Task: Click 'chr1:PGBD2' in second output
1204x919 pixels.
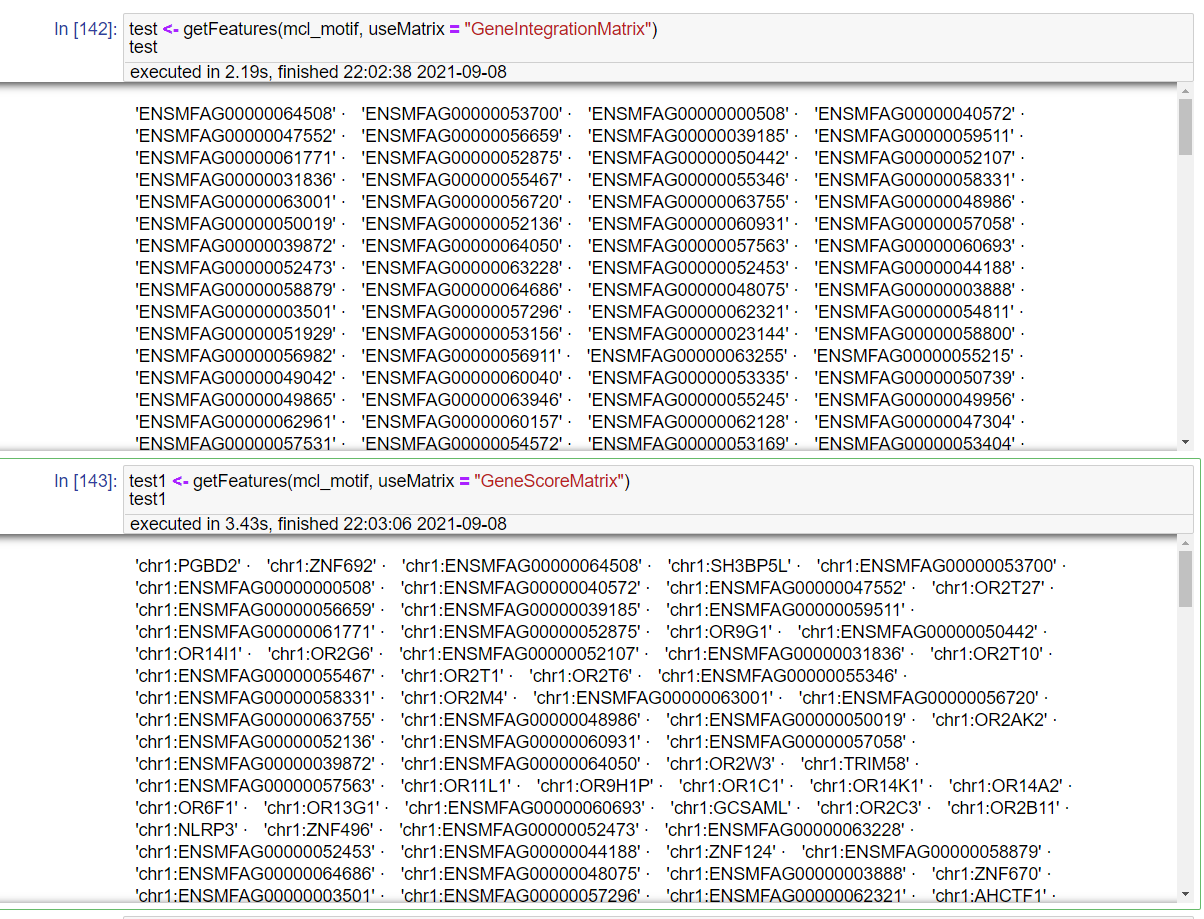Action: (x=188, y=566)
